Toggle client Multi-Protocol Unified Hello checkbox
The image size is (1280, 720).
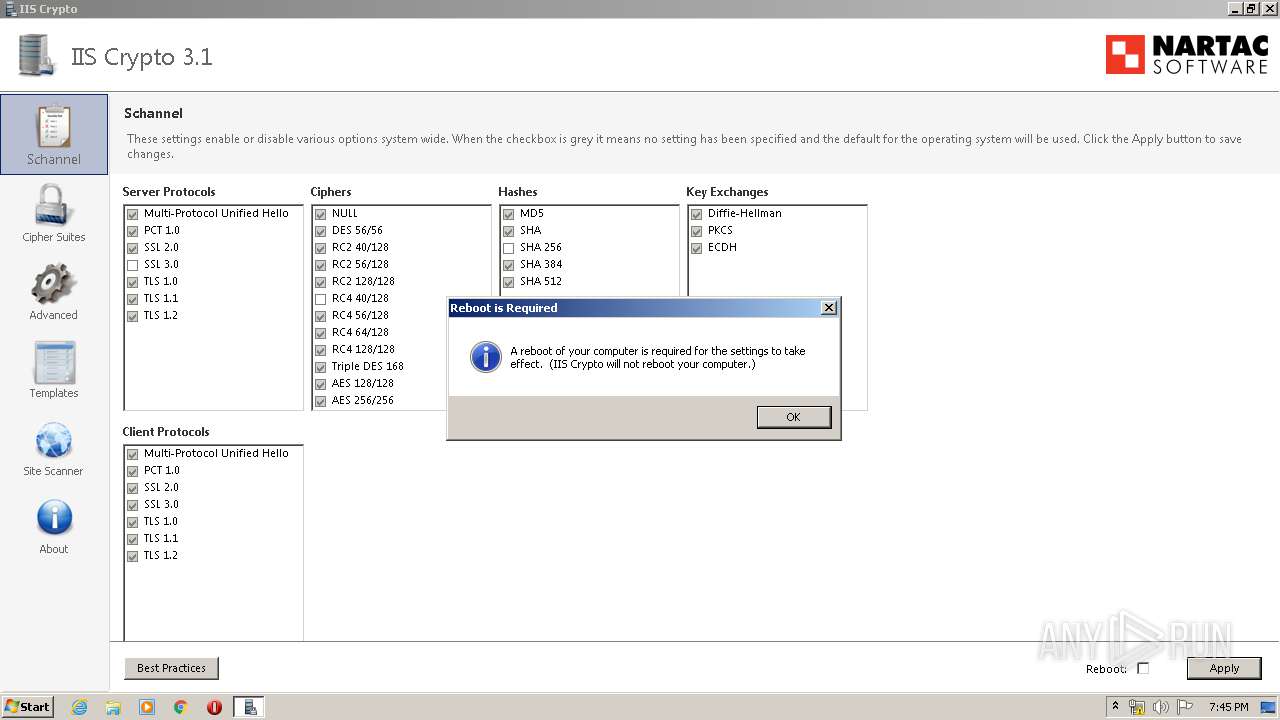click(132, 454)
